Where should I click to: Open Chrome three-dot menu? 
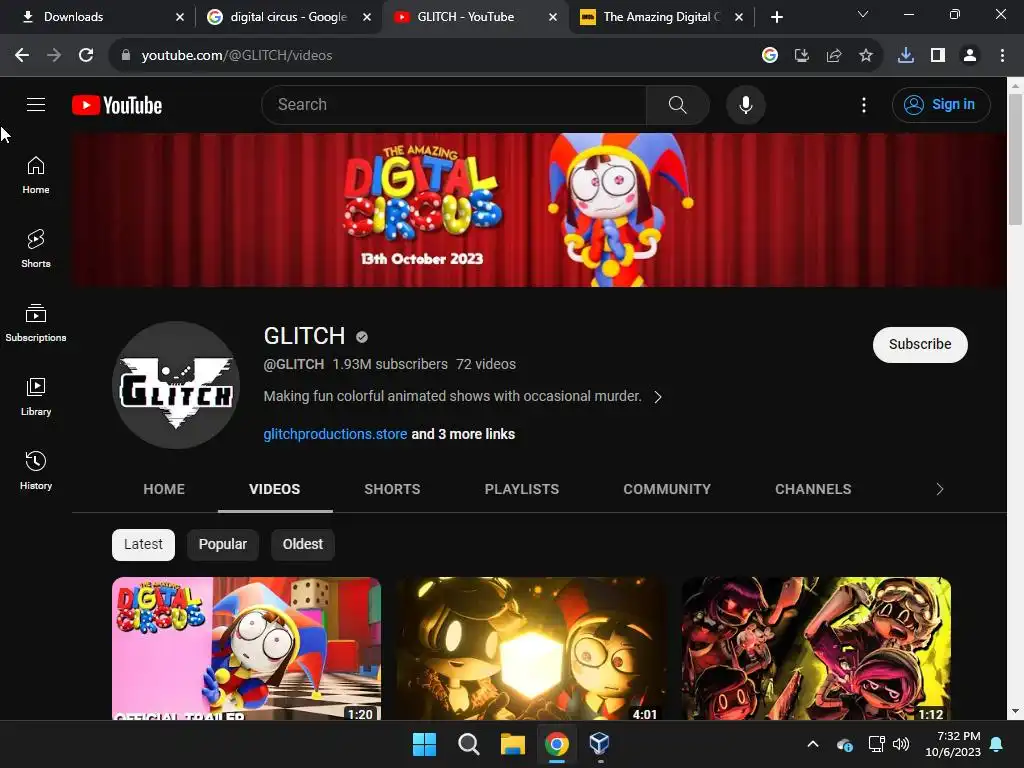(1002, 56)
